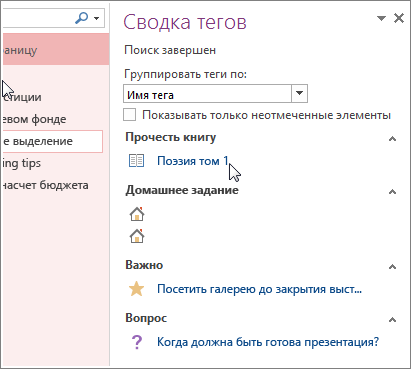Collapse the Вопрос group
Viewport: 411px width, 369px height.
tap(392, 320)
